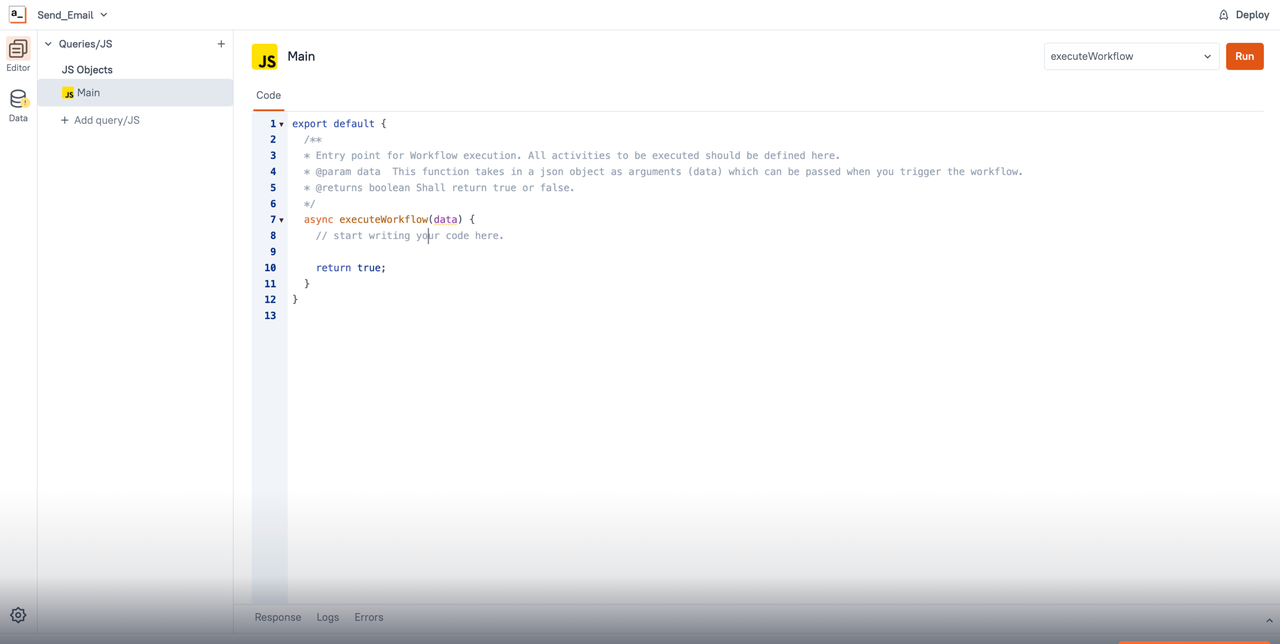Screen dimensions: 1280x644
Task: Open the Errors panel at the bottom
Action: tap(368, 617)
